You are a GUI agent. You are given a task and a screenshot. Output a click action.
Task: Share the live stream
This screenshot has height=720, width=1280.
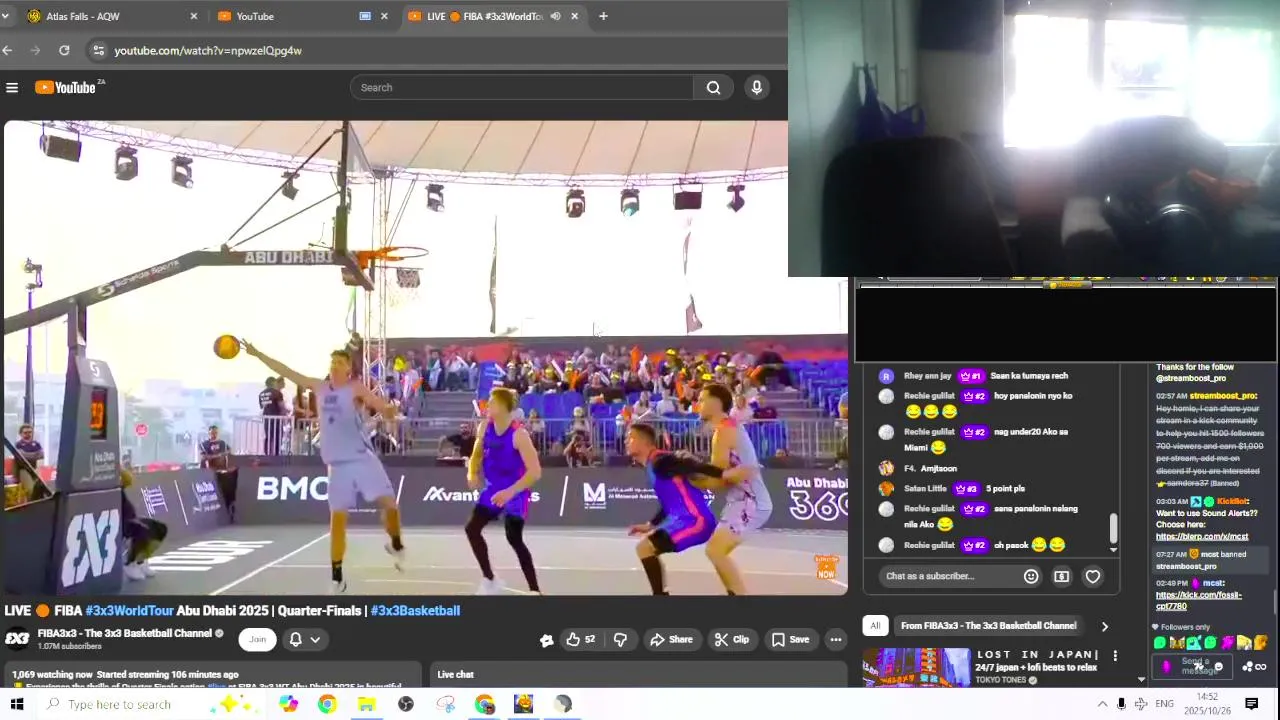[x=671, y=639]
